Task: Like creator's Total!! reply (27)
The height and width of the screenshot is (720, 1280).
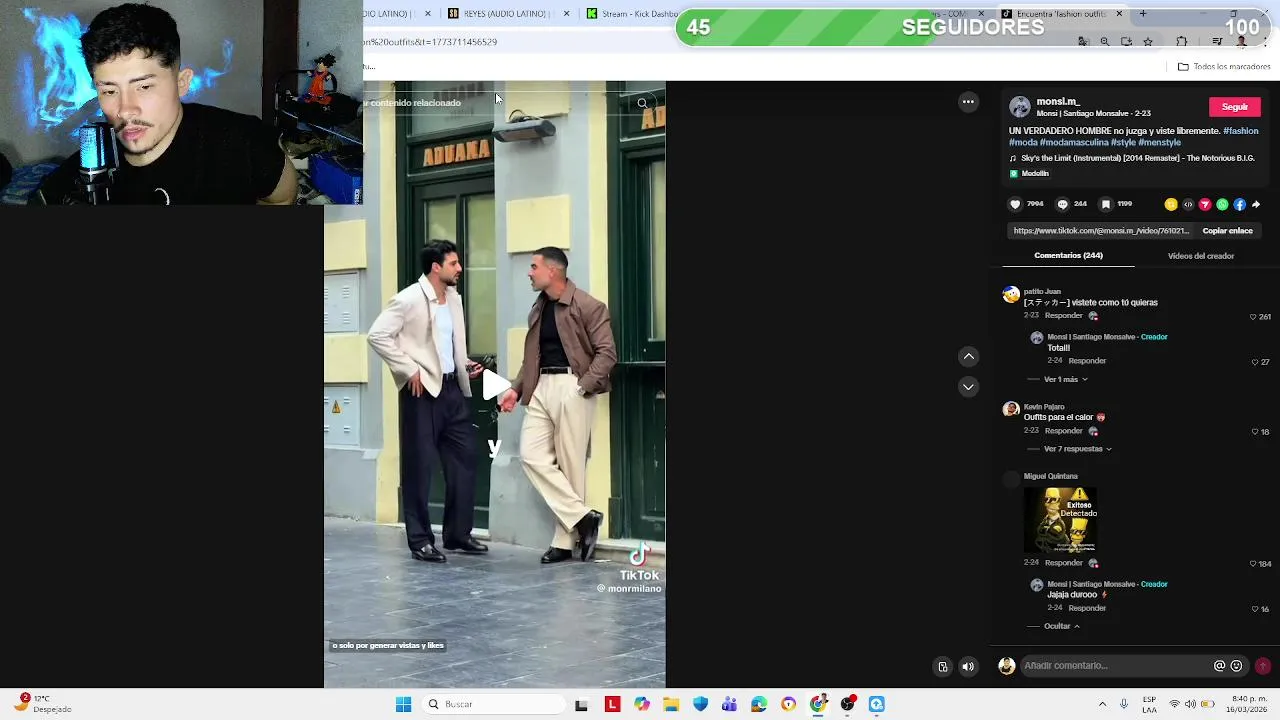Action: (1260, 362)
